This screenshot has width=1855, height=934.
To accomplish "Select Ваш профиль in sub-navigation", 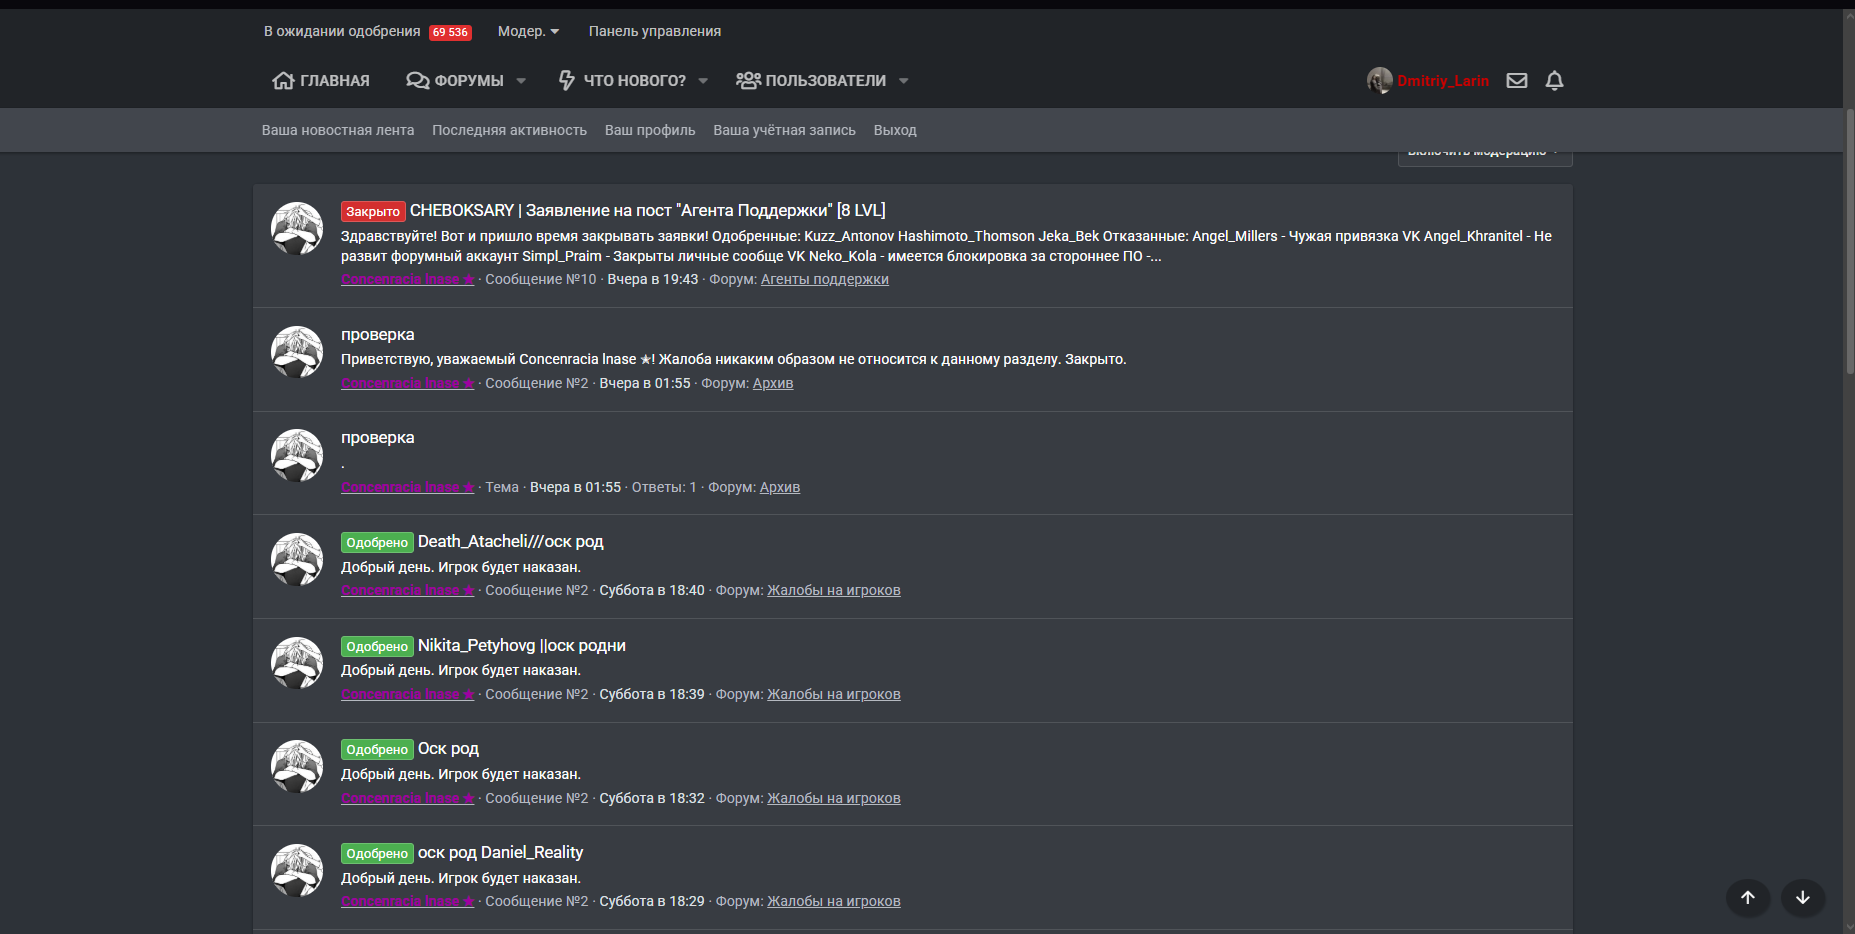I will pyautogui.click(x=650, y=130).
